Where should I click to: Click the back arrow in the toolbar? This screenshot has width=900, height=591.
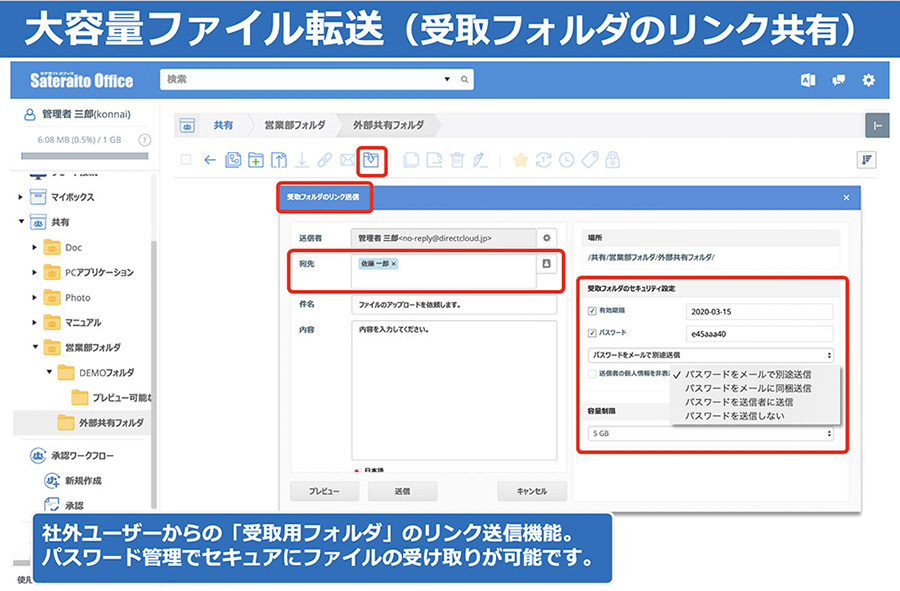pos(210,160)
